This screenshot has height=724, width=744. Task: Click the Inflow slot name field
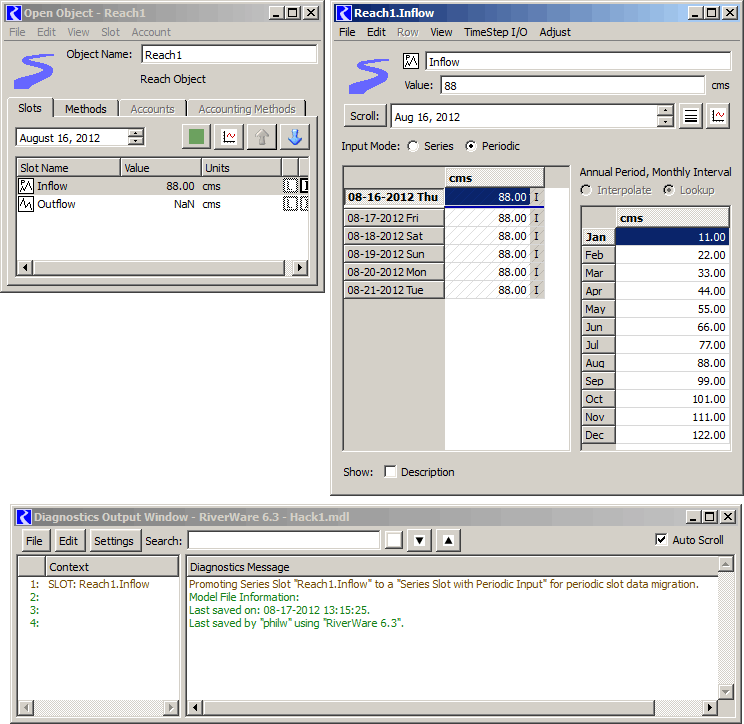click(578, 62)
